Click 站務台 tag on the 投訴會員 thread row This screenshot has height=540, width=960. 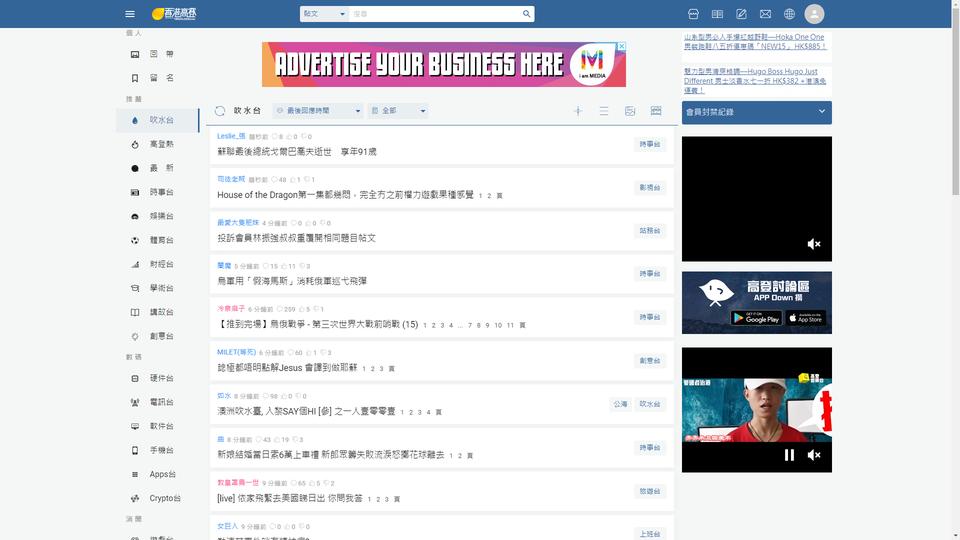pyautogui.click(x=650, y=231)
